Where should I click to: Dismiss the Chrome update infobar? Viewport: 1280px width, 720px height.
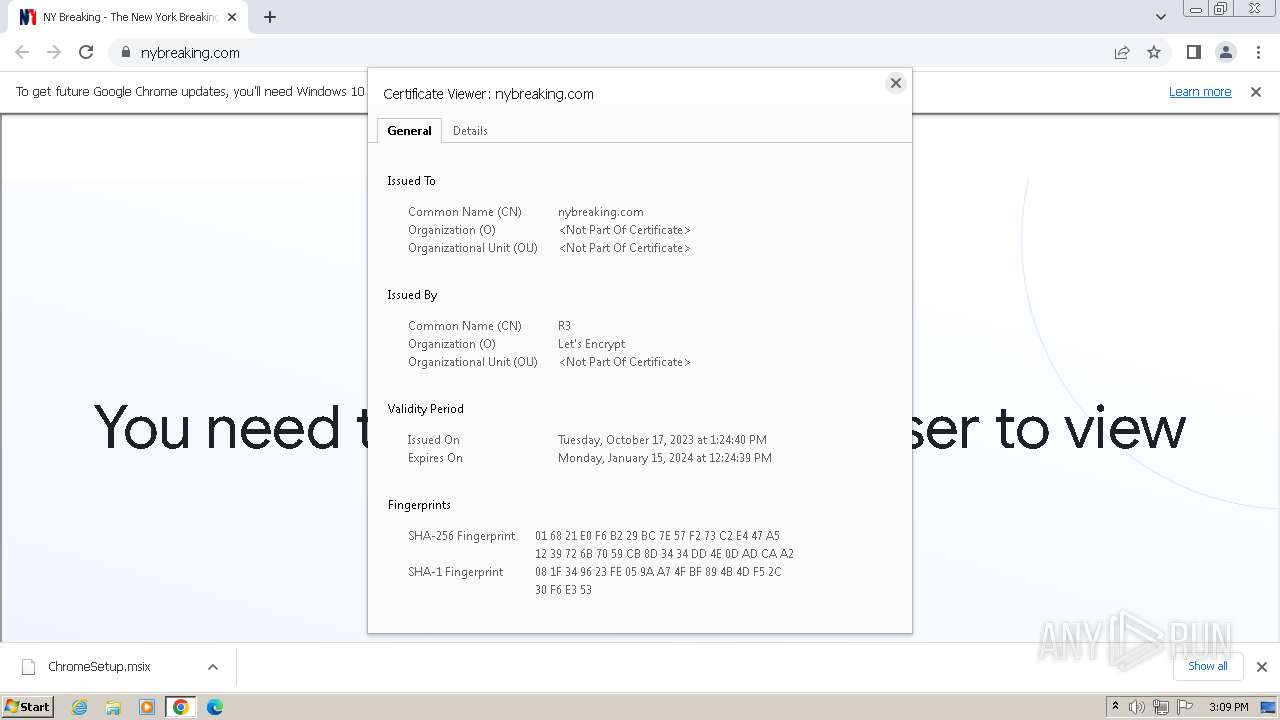[x=1256, y=92]
